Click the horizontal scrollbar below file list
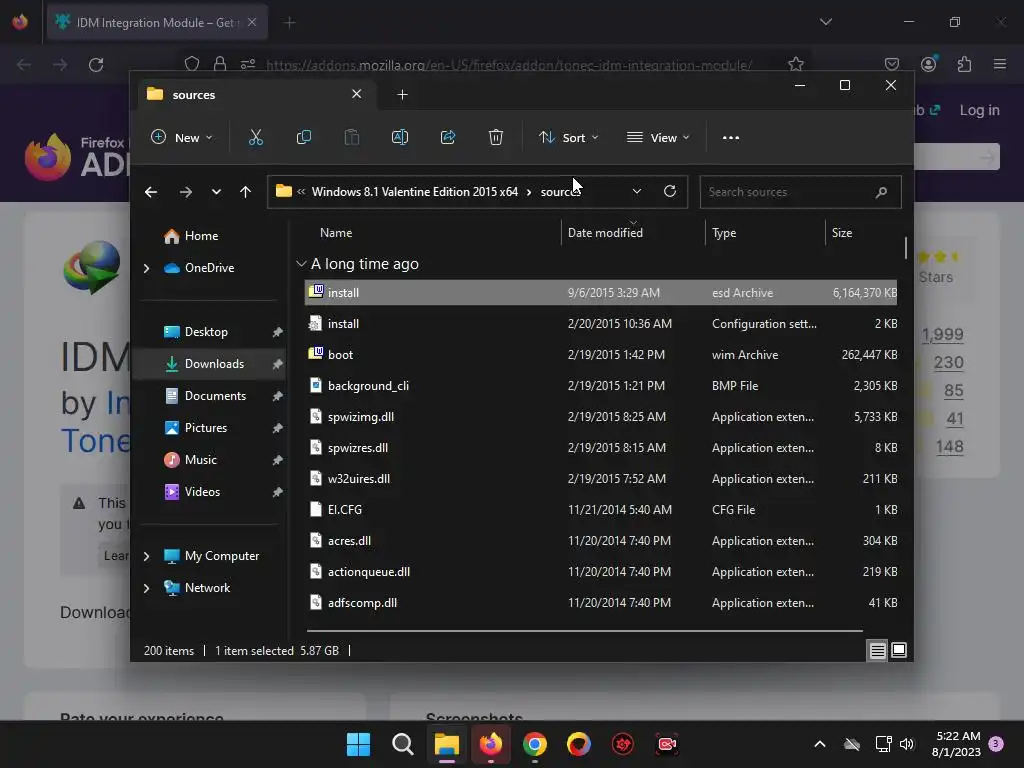 tap(584, 631)
